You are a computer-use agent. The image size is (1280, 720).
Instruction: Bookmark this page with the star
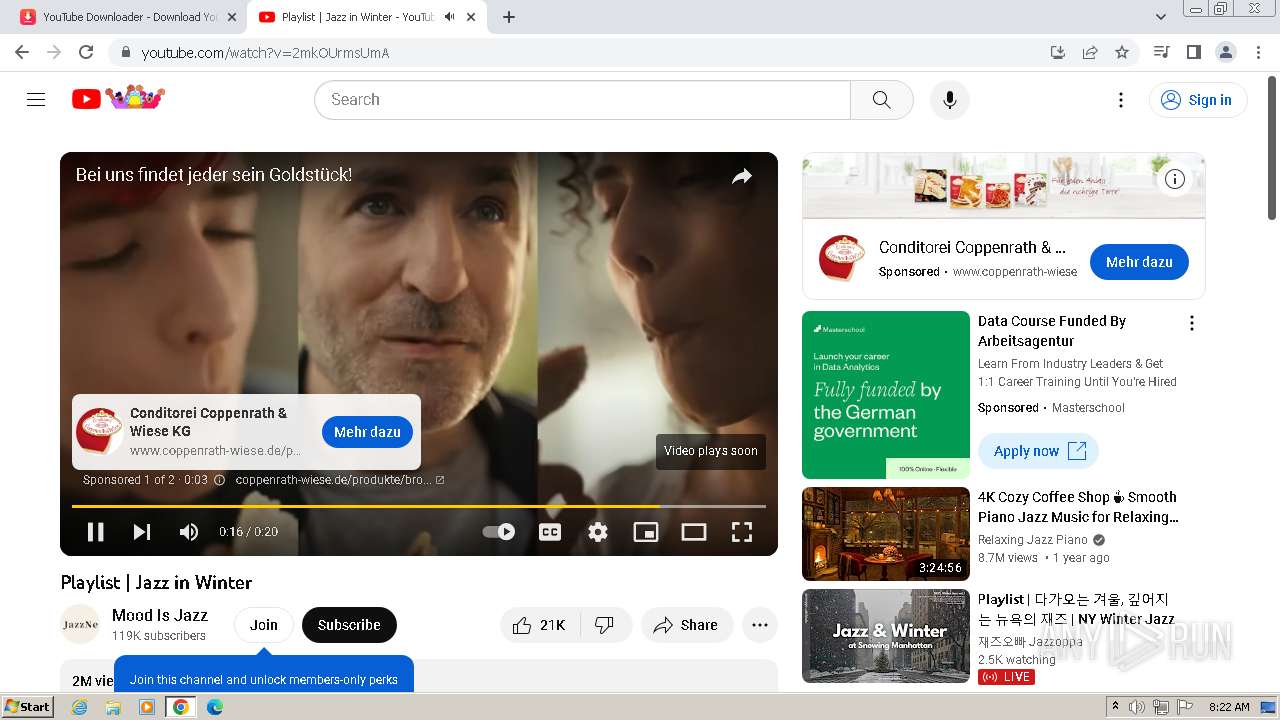click(x=1122, y=52)
